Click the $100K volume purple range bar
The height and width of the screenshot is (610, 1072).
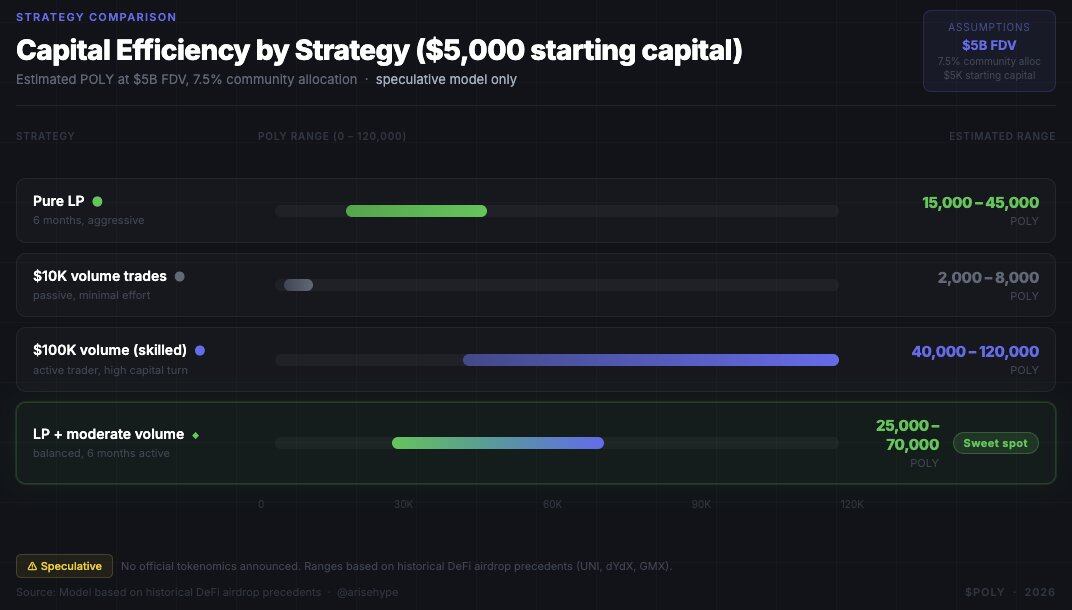(x=650, y=360)
